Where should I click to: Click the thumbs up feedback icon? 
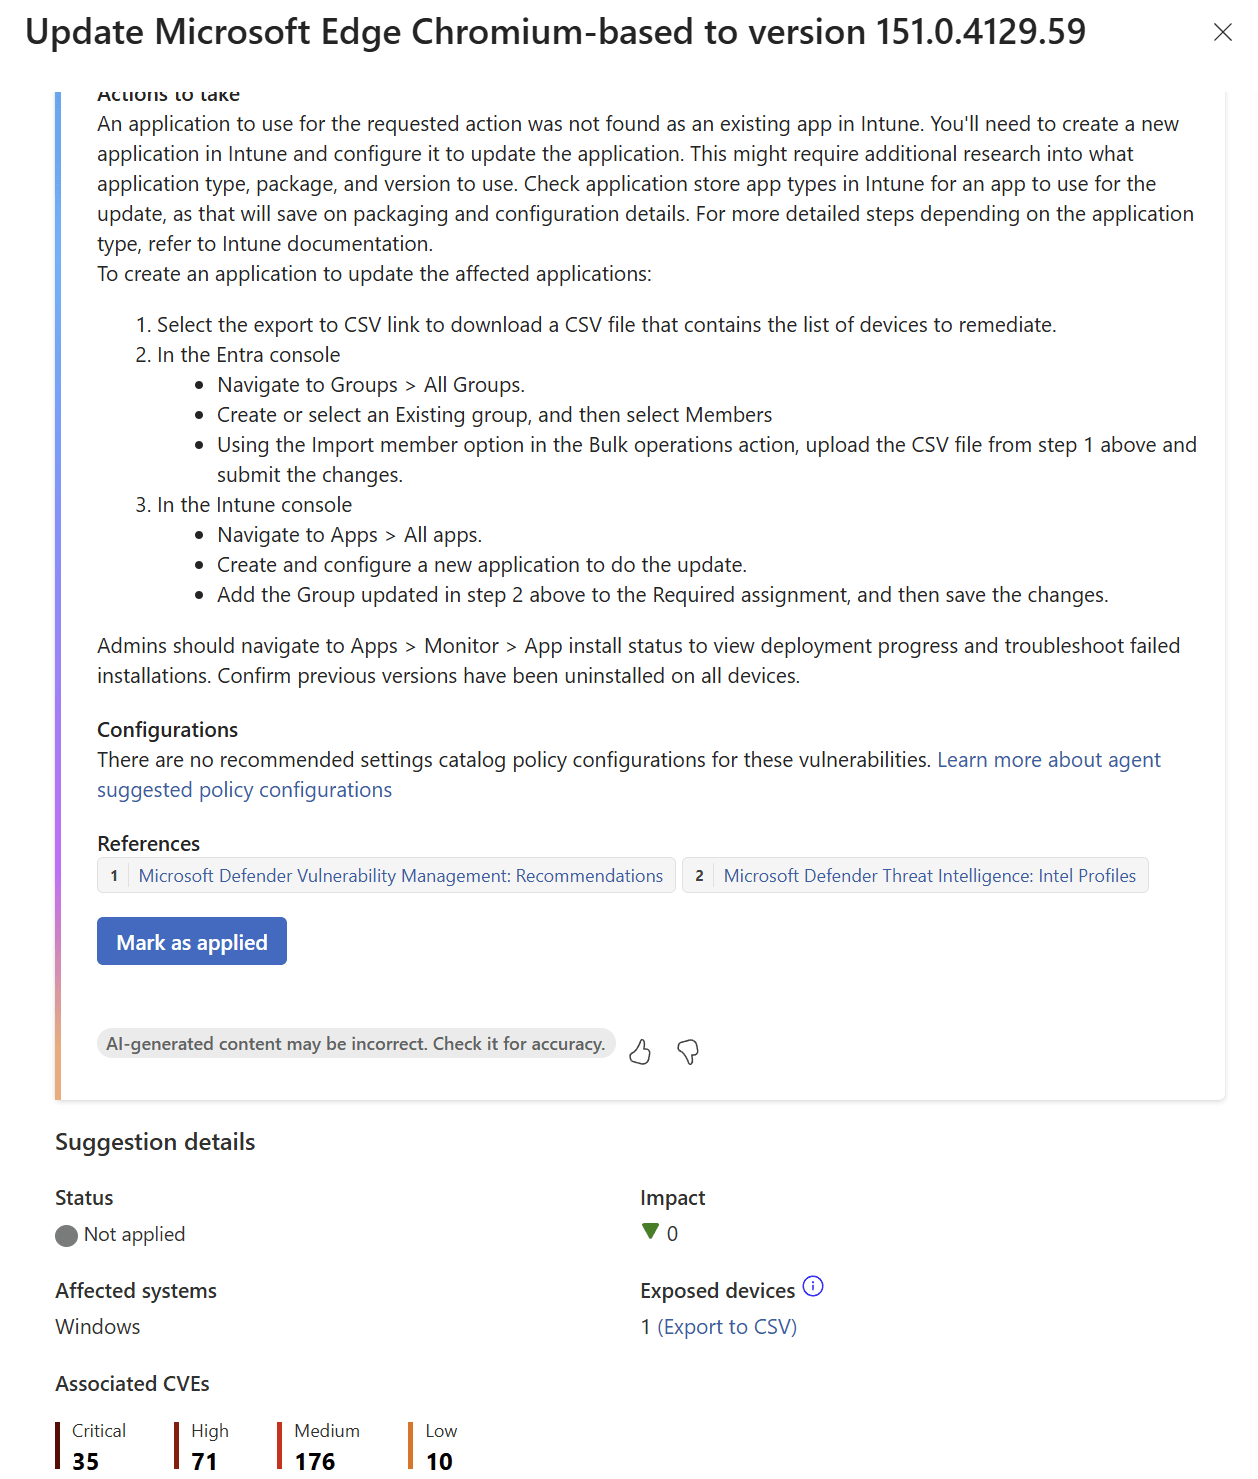640,1051
